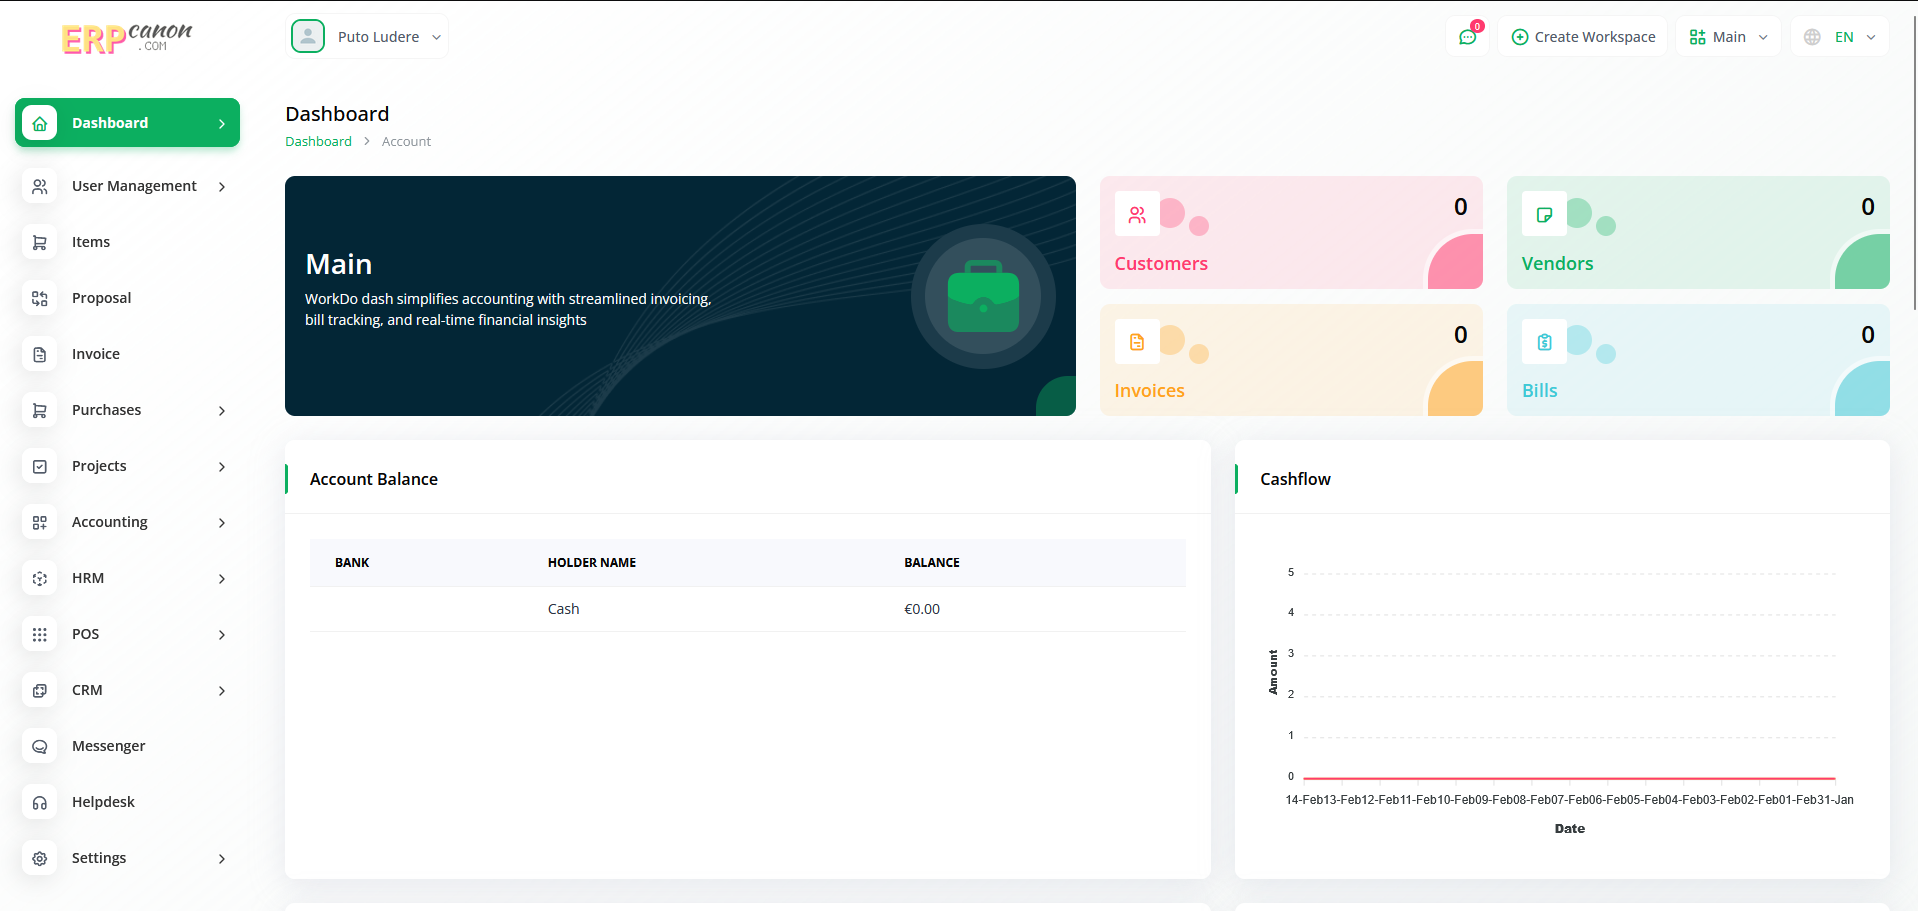Click the Dashboard home icon in sidebar

(x=39, y=123)
